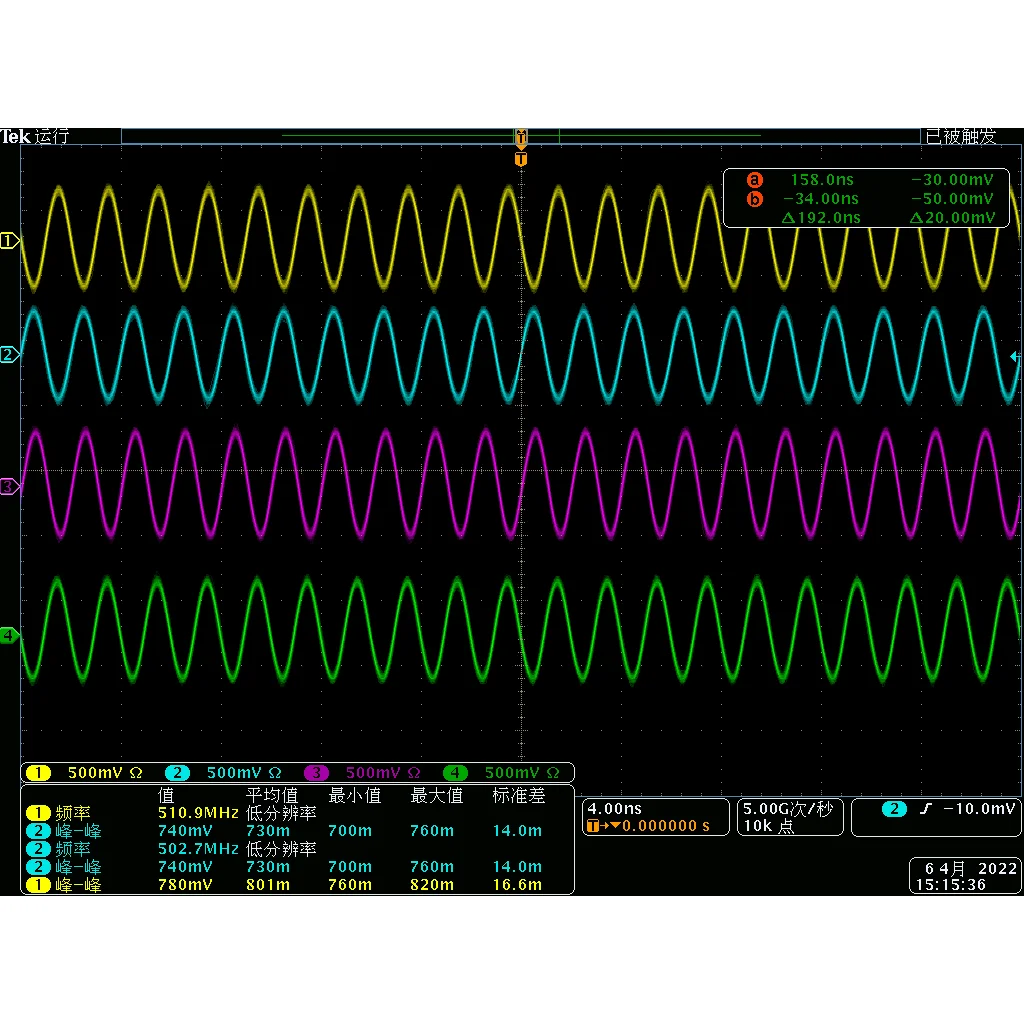Click the date and time display
This screenshot has height=1024, width=1024.
965,876
